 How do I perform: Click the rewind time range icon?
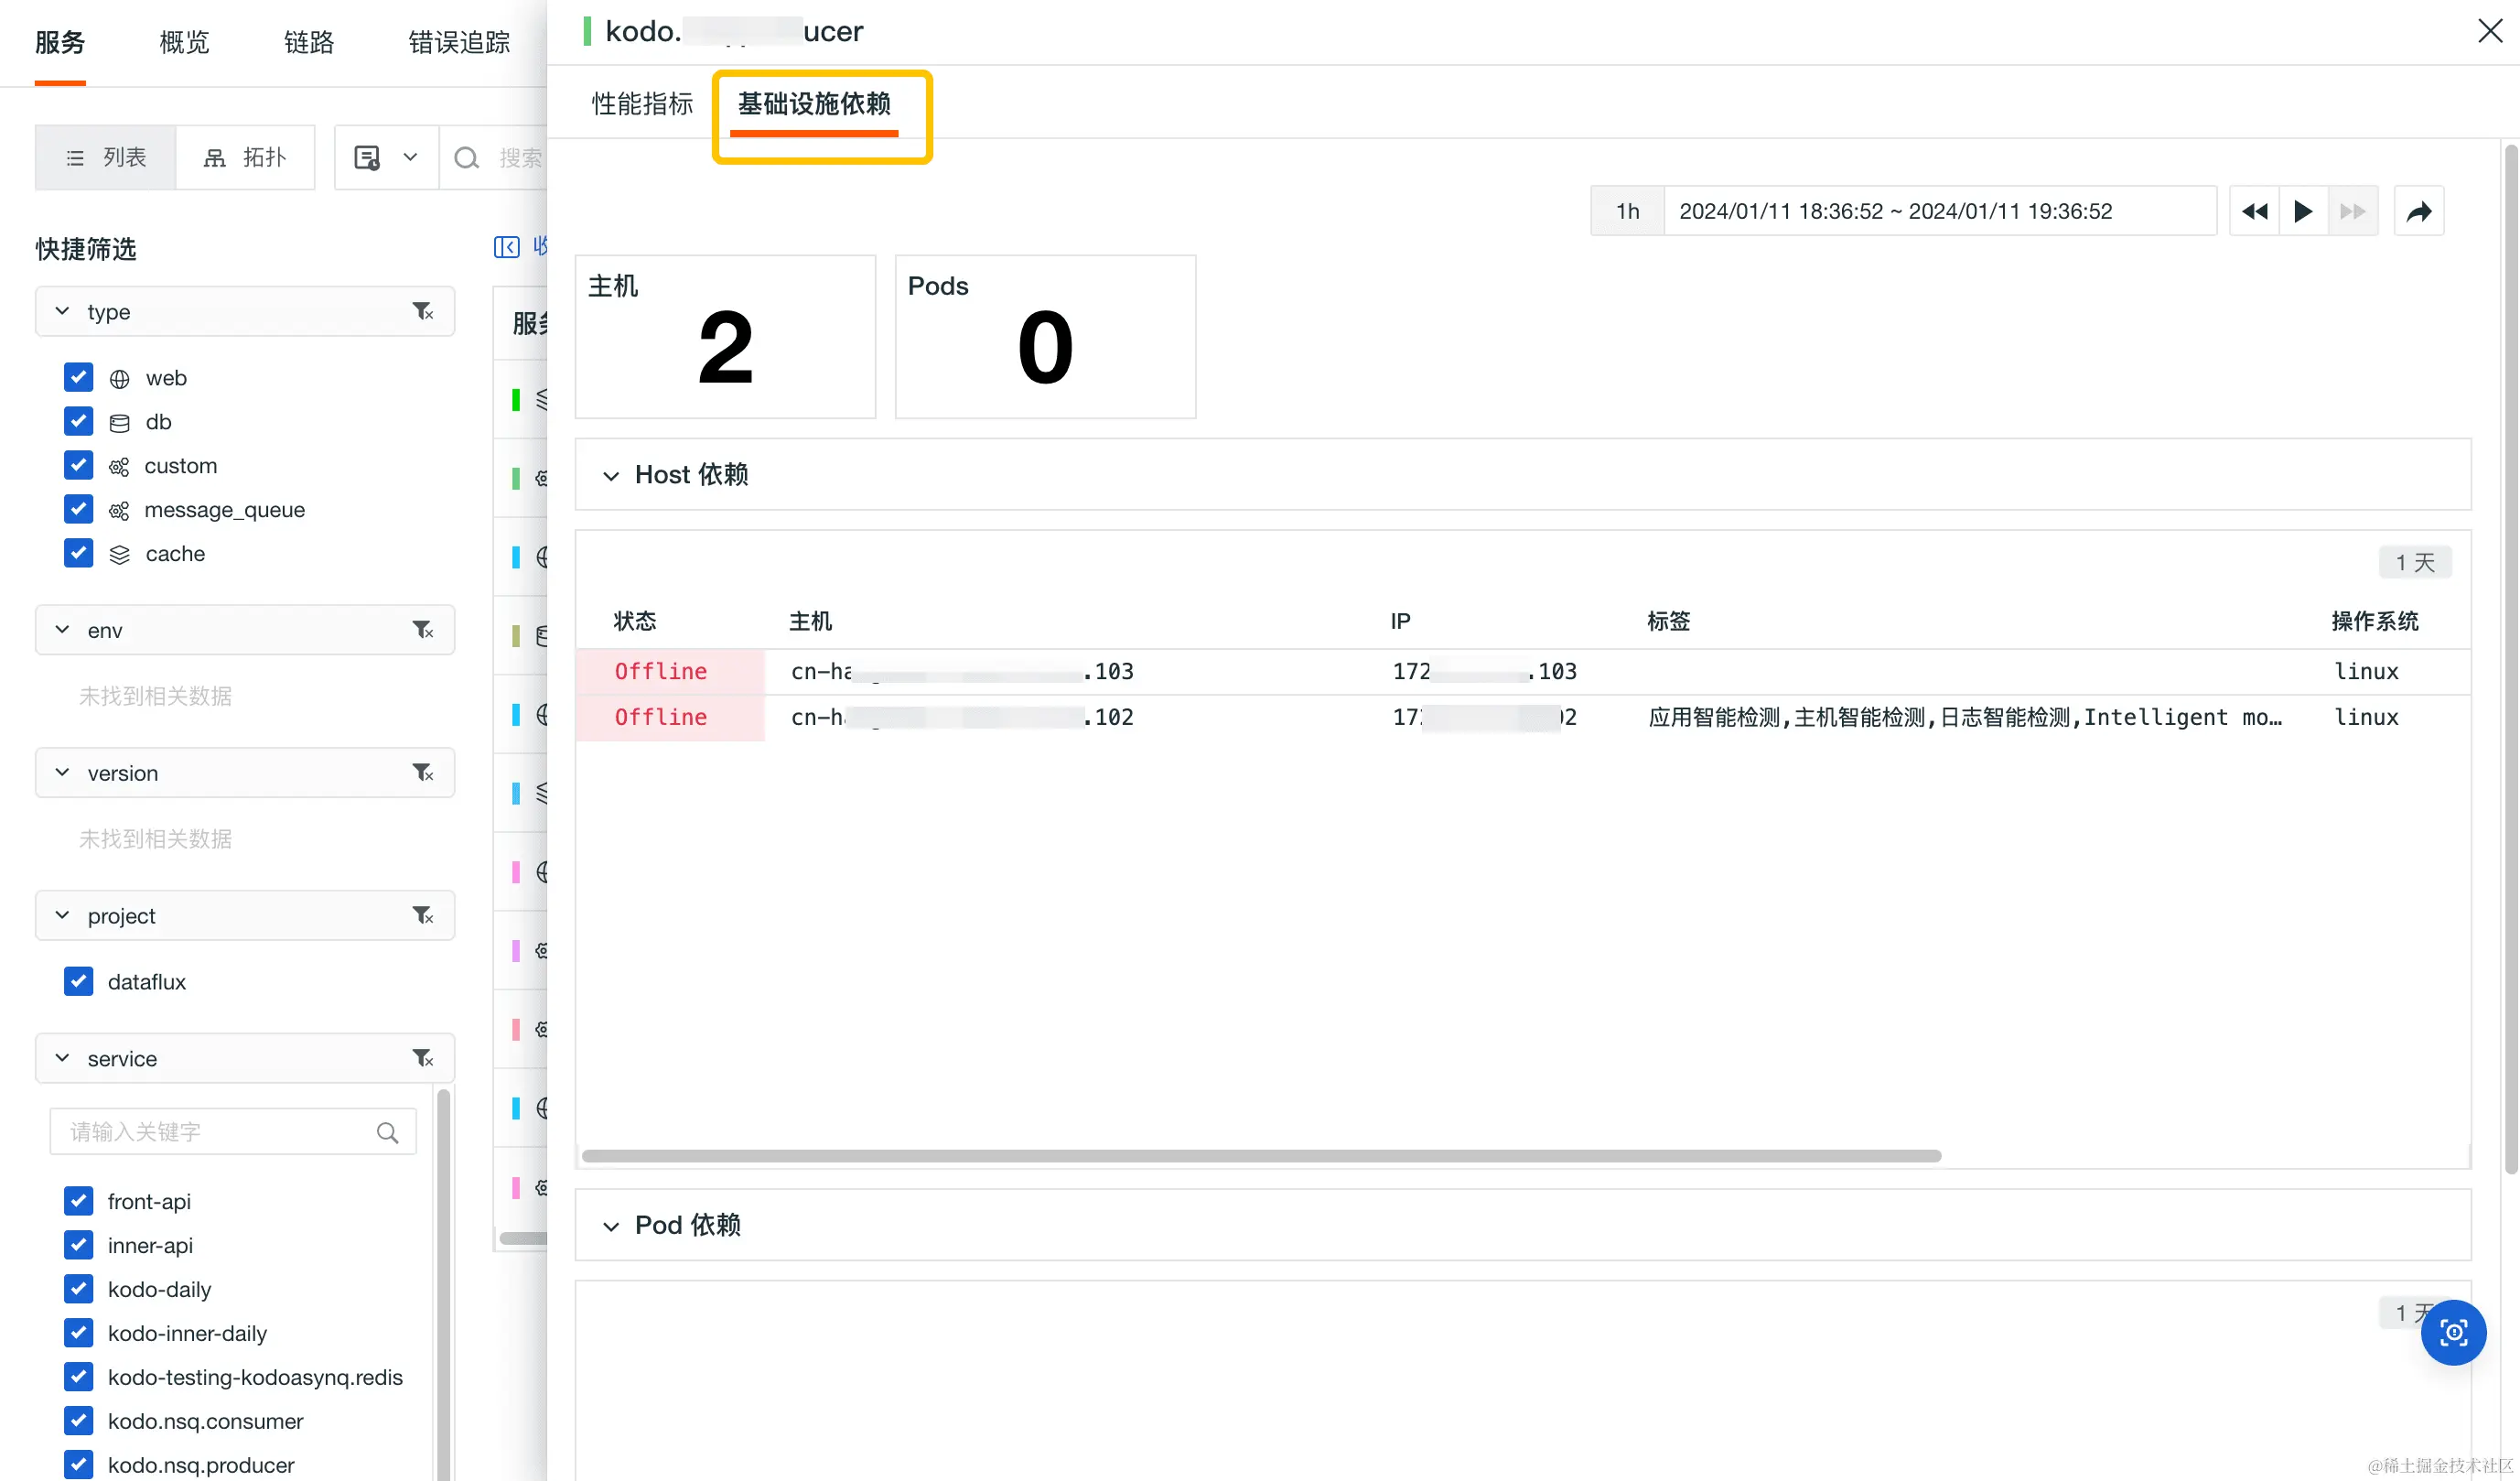pyautogui.click(x=2254, y=211)
